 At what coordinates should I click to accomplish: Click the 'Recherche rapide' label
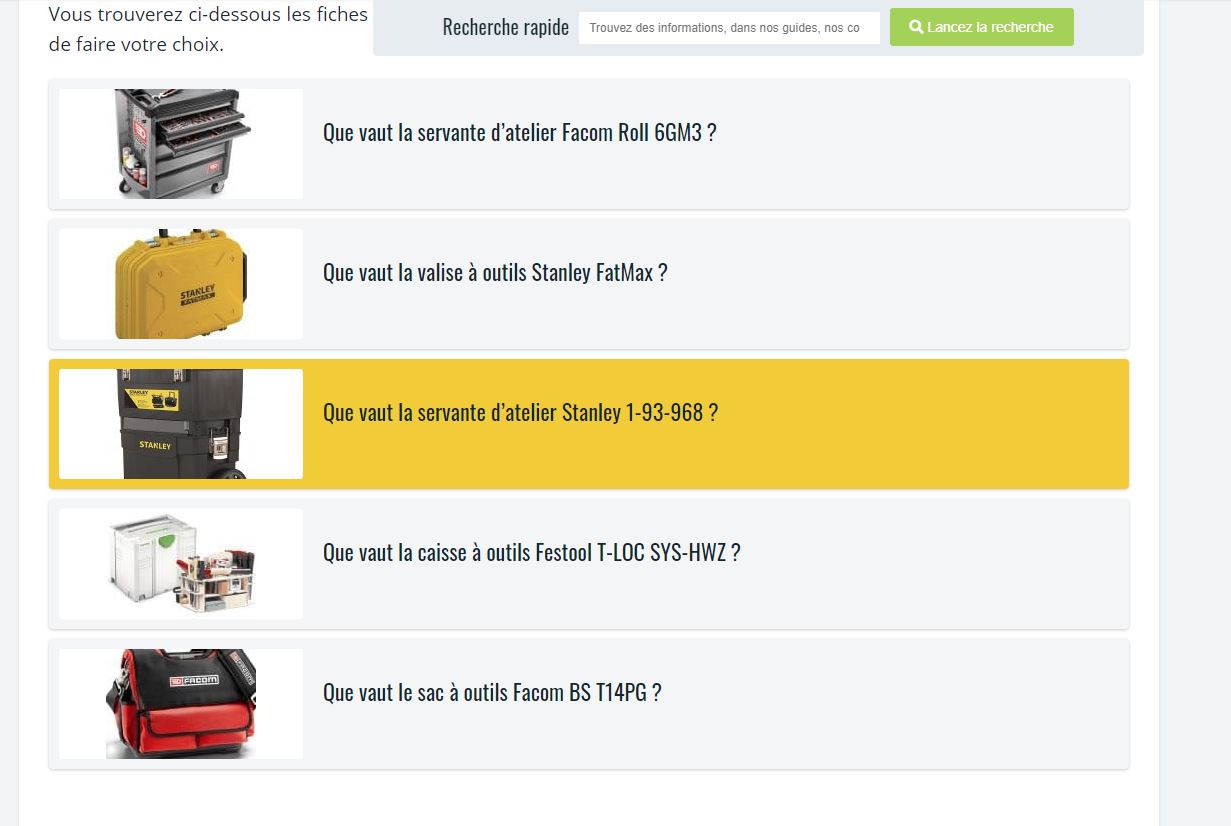tap(506, 27)
